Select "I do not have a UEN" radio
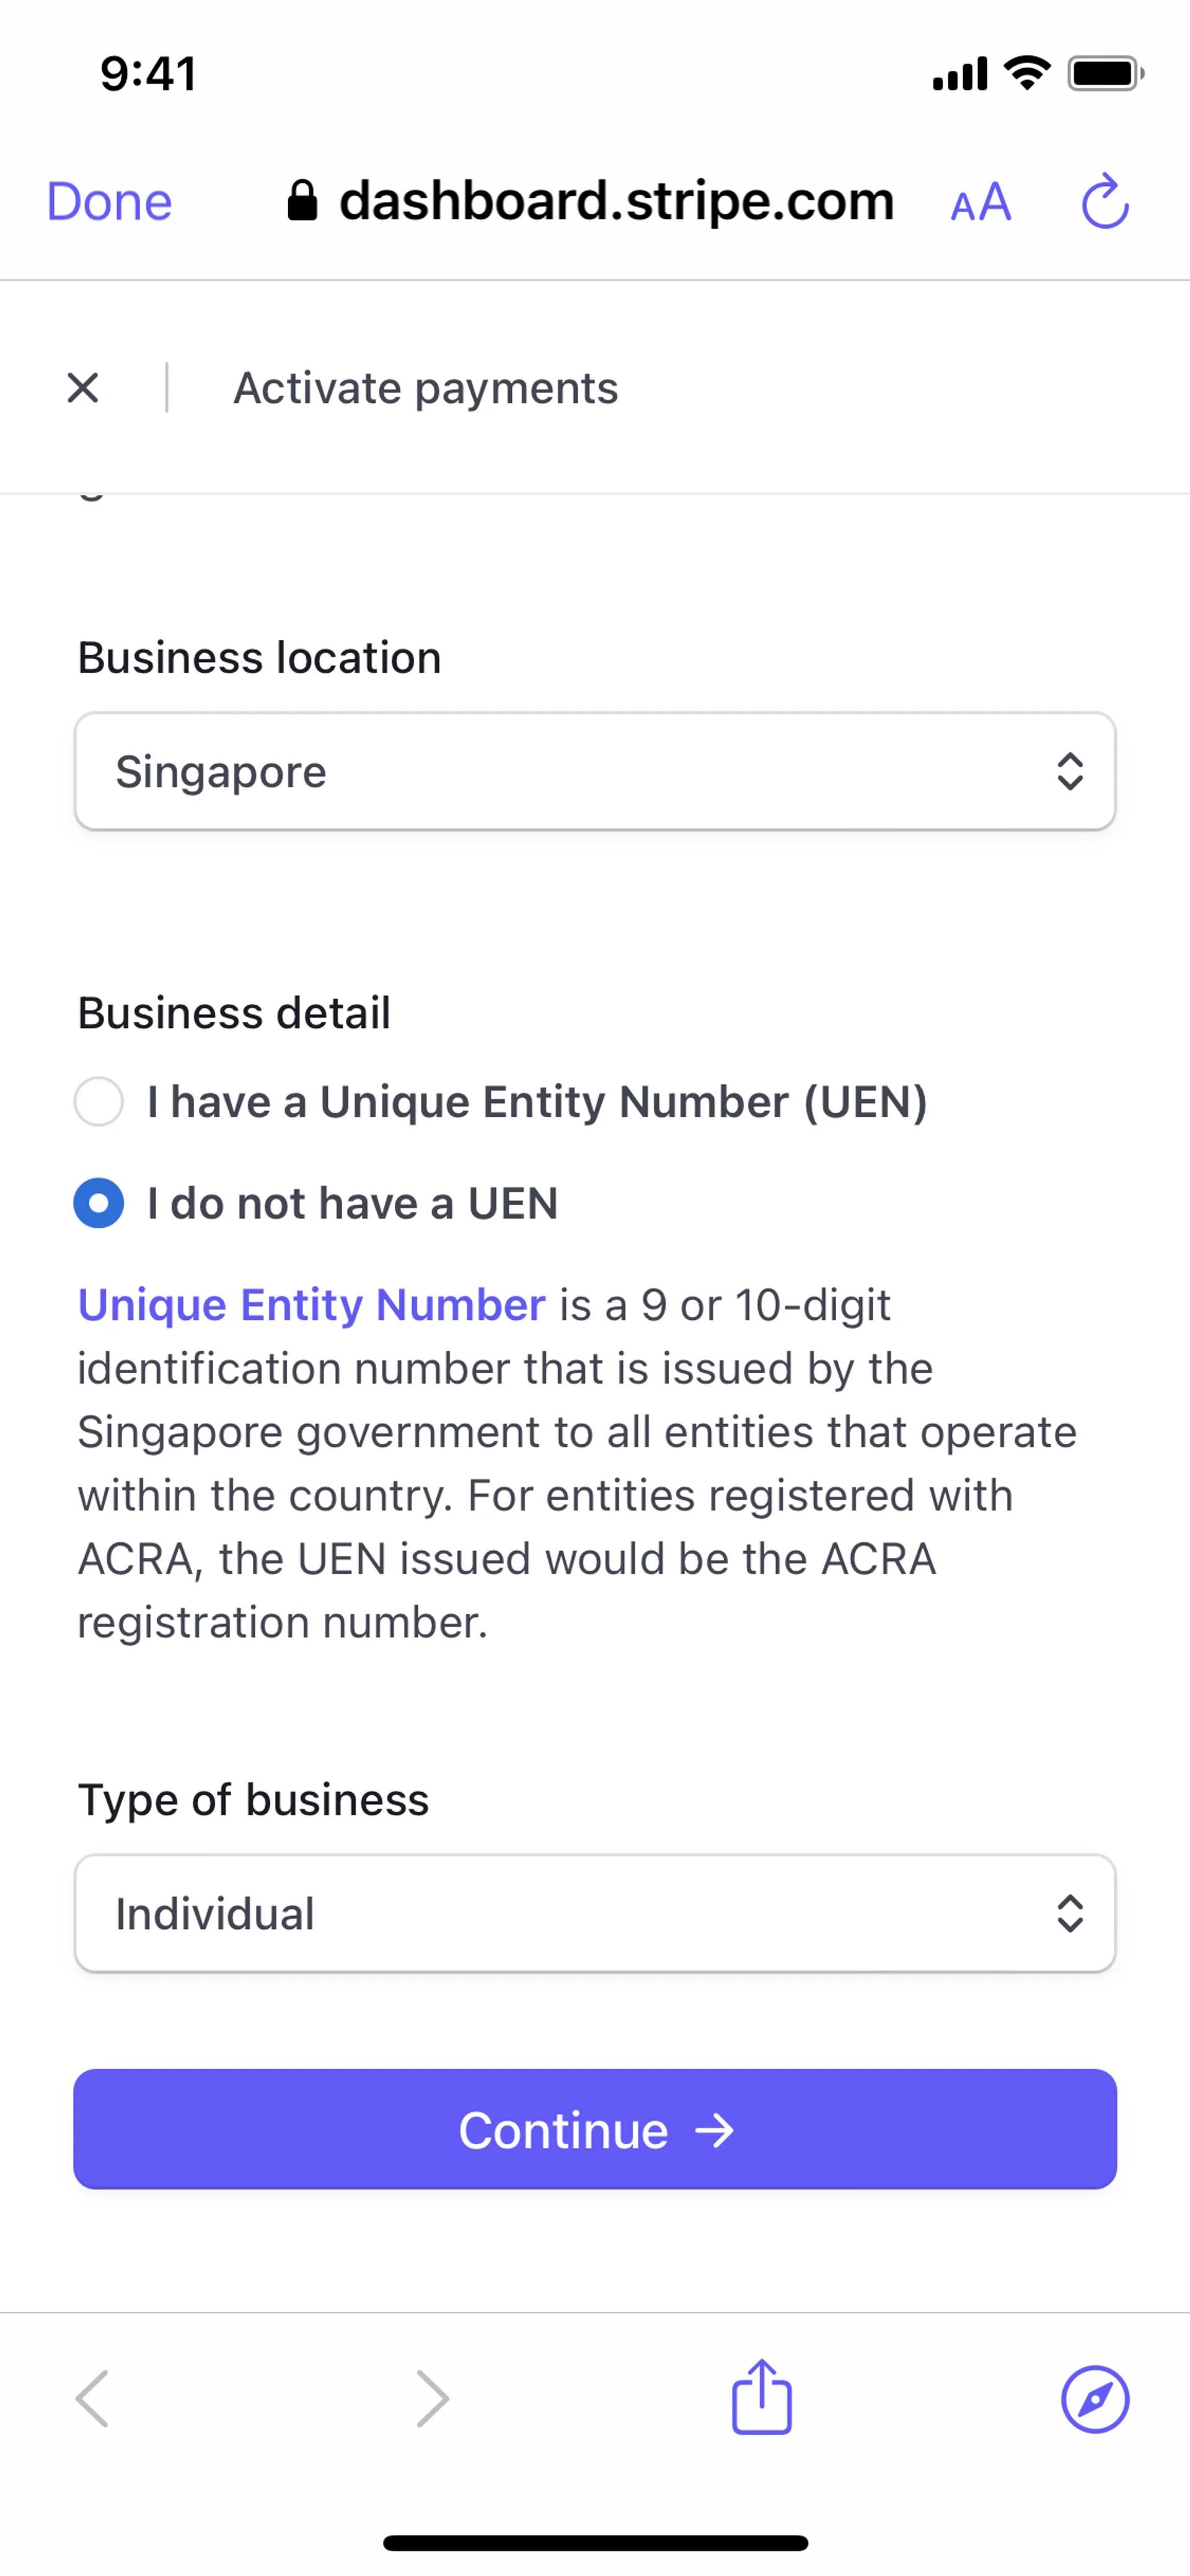 99,1203
